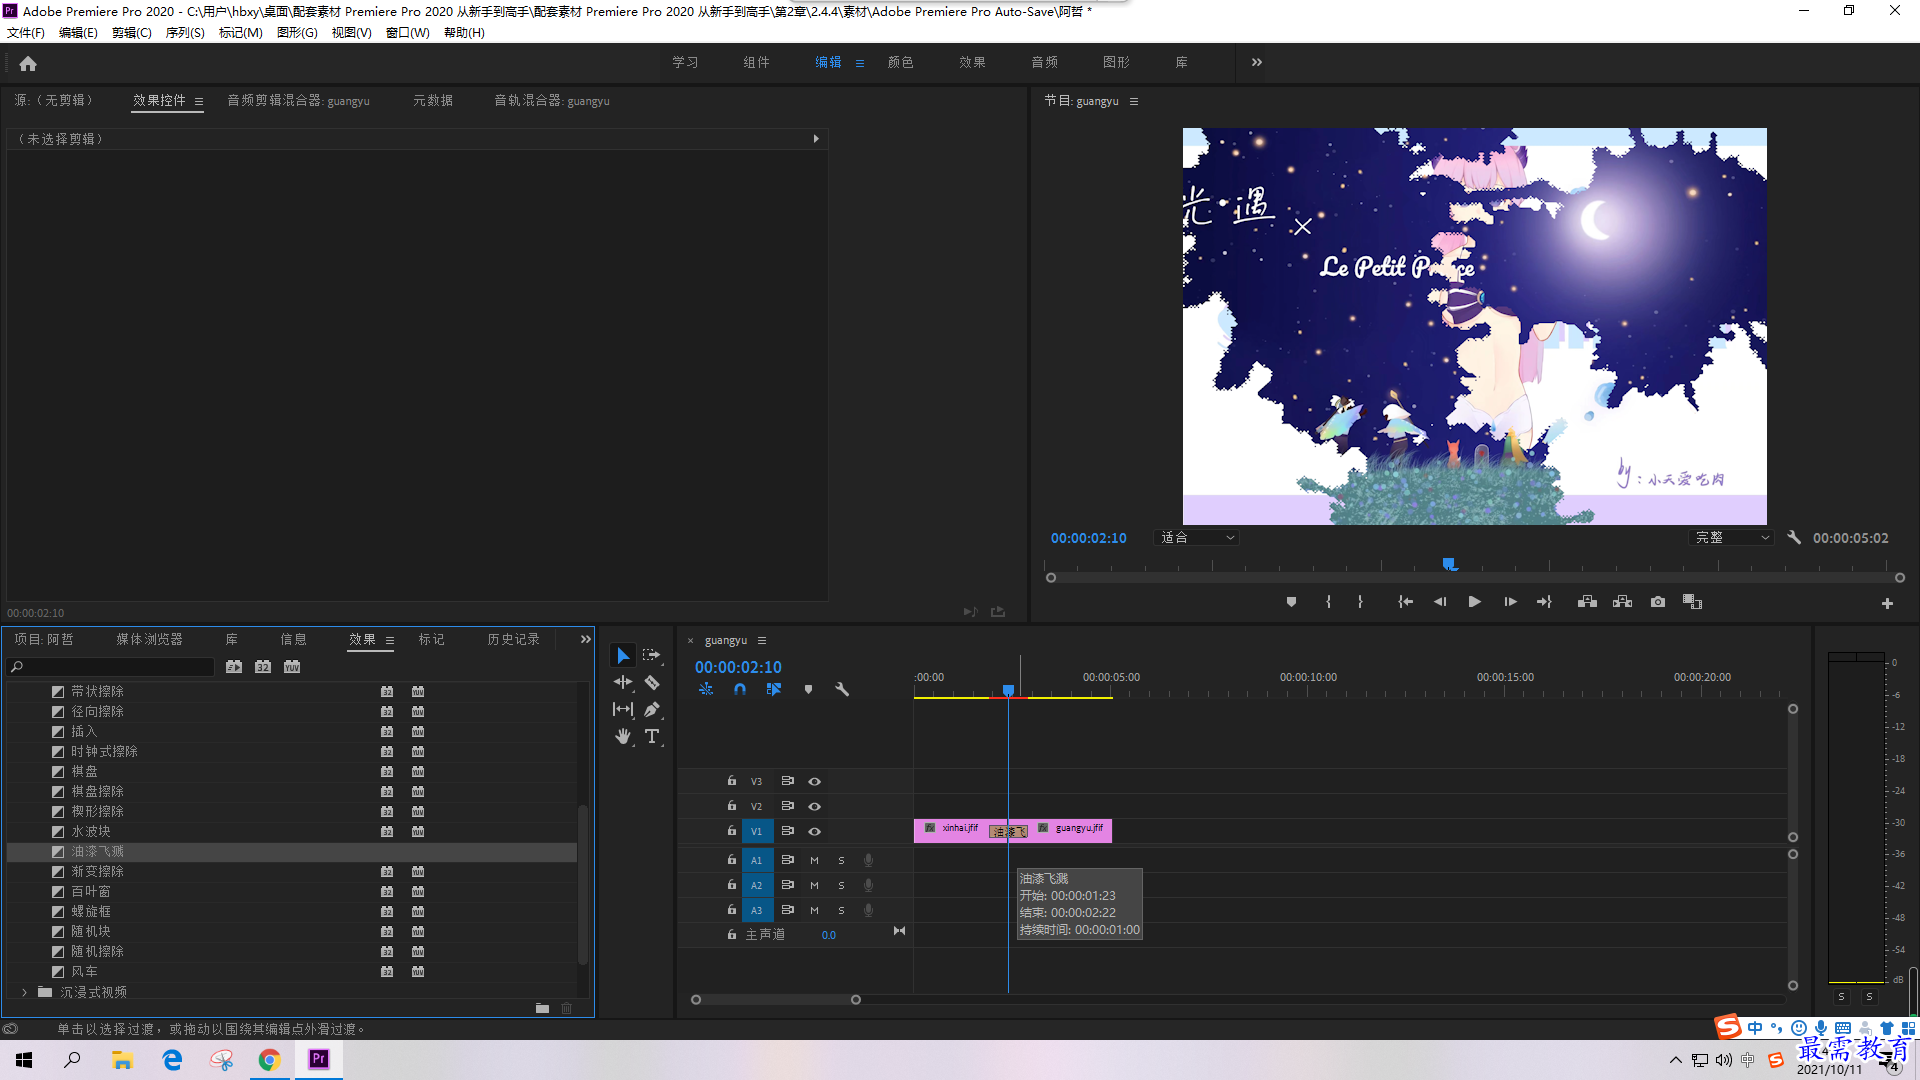Expand the 沉浸式视频 folder
Screen dimensions: 1920x1080
24,992
